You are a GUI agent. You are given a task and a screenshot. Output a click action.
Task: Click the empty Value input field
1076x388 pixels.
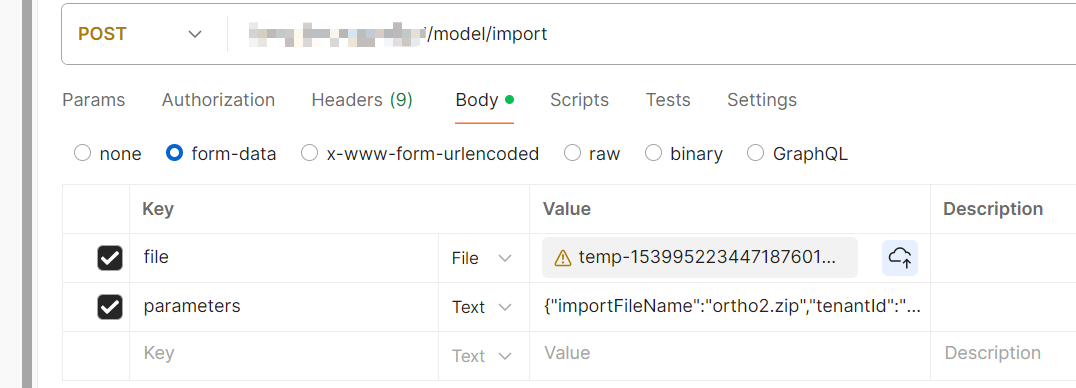[x=730, y=356]
